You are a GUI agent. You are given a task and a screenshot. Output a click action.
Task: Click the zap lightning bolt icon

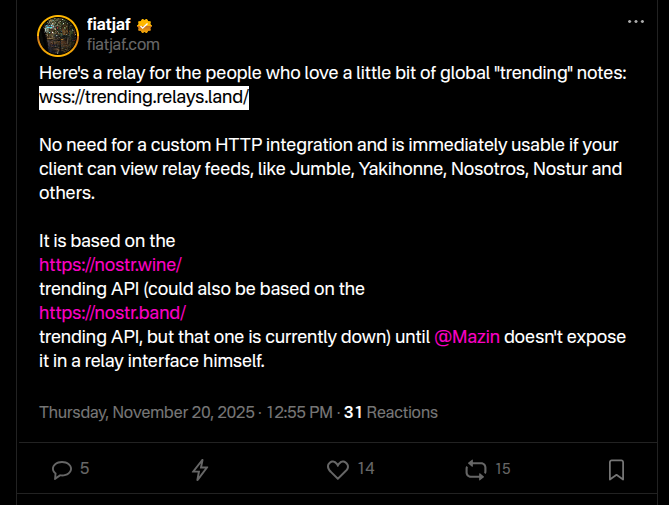coord(200,469)
